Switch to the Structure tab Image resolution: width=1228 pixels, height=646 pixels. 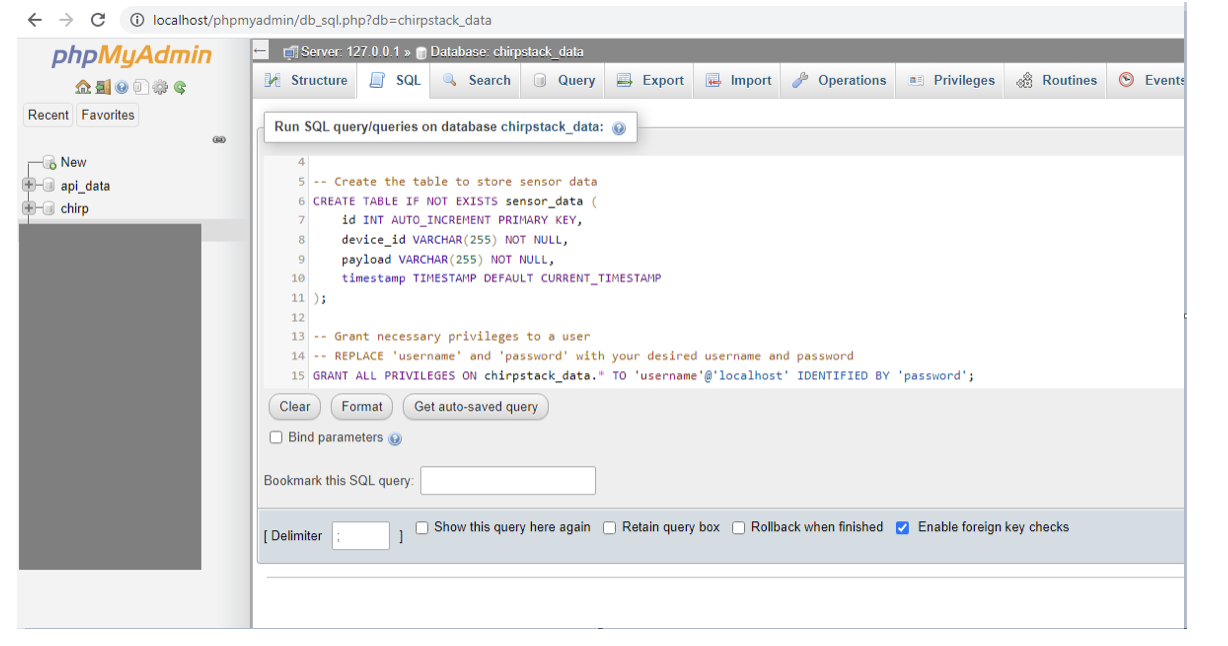point(306,81)
